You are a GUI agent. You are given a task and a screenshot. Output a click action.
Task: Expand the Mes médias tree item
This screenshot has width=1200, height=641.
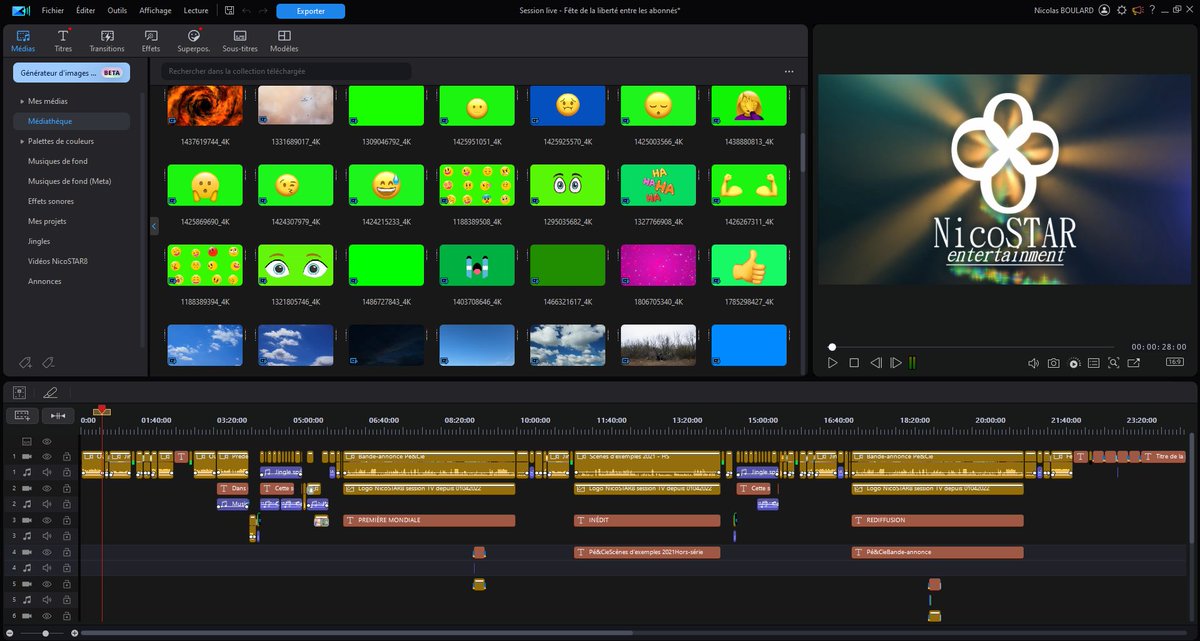[x=22, y=101]
